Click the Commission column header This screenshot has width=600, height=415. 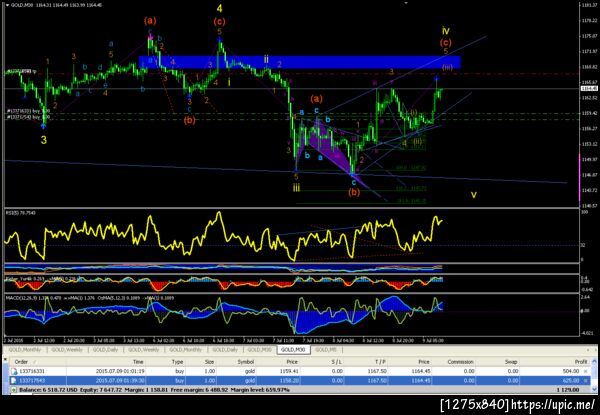460,361
